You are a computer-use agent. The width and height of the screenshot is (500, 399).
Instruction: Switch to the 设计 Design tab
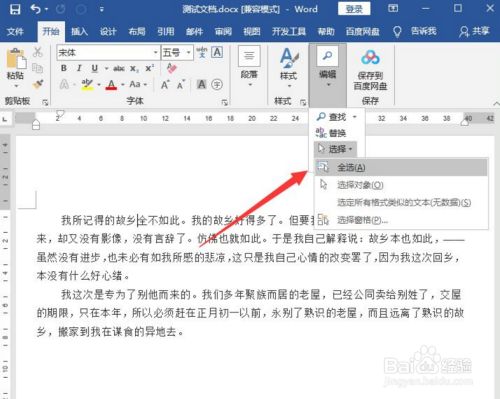108,32
